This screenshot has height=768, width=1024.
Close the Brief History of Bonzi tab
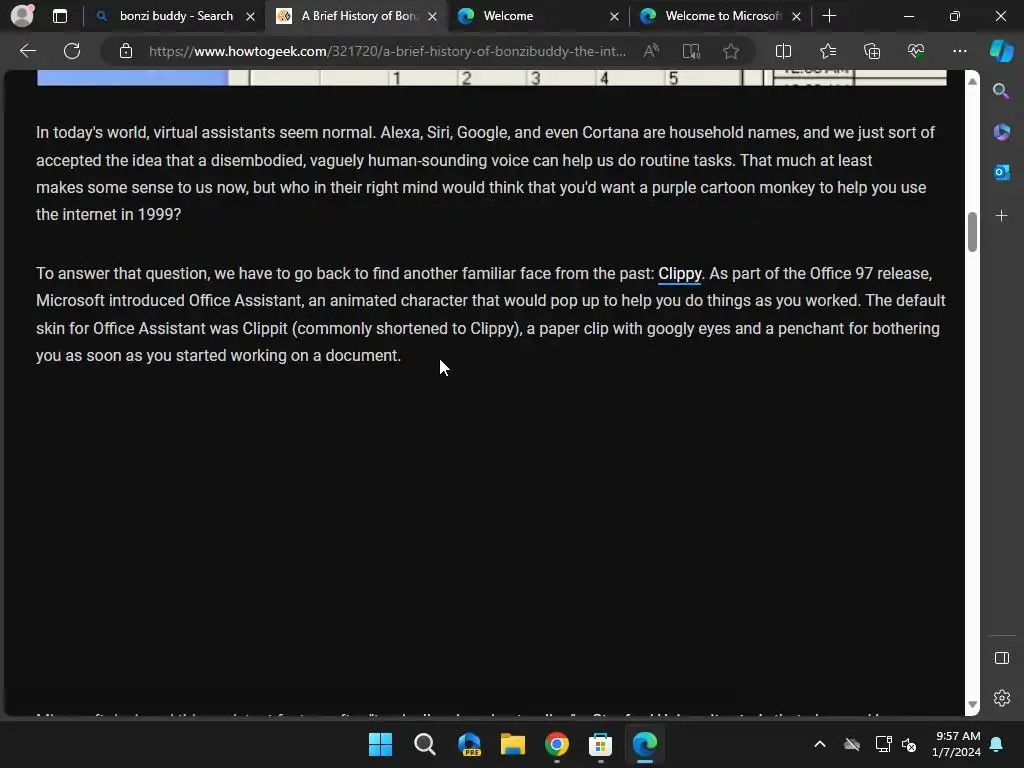point(432,17)
